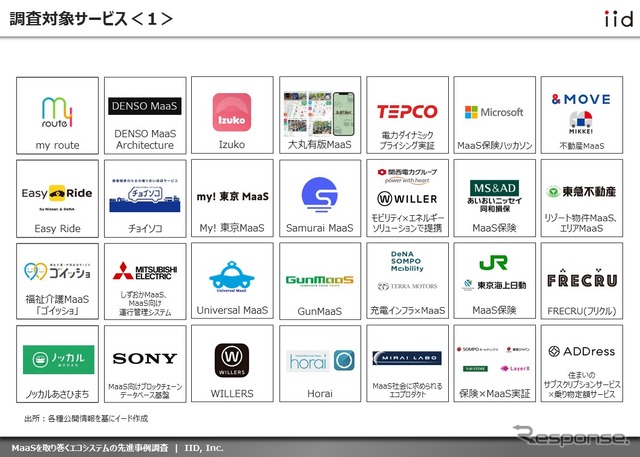Select the pink Izuko app icon

point(232,112)
